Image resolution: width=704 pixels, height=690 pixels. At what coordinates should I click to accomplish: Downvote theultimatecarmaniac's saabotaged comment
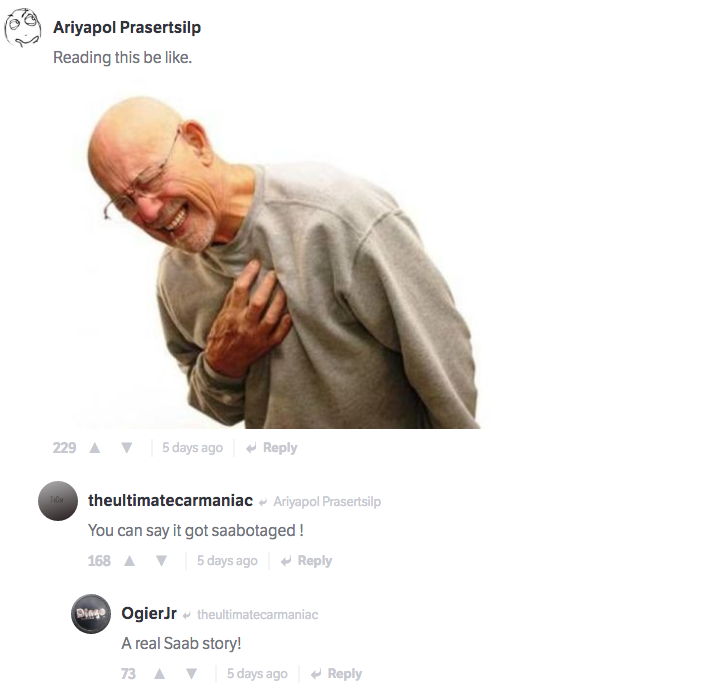(162, 561)
